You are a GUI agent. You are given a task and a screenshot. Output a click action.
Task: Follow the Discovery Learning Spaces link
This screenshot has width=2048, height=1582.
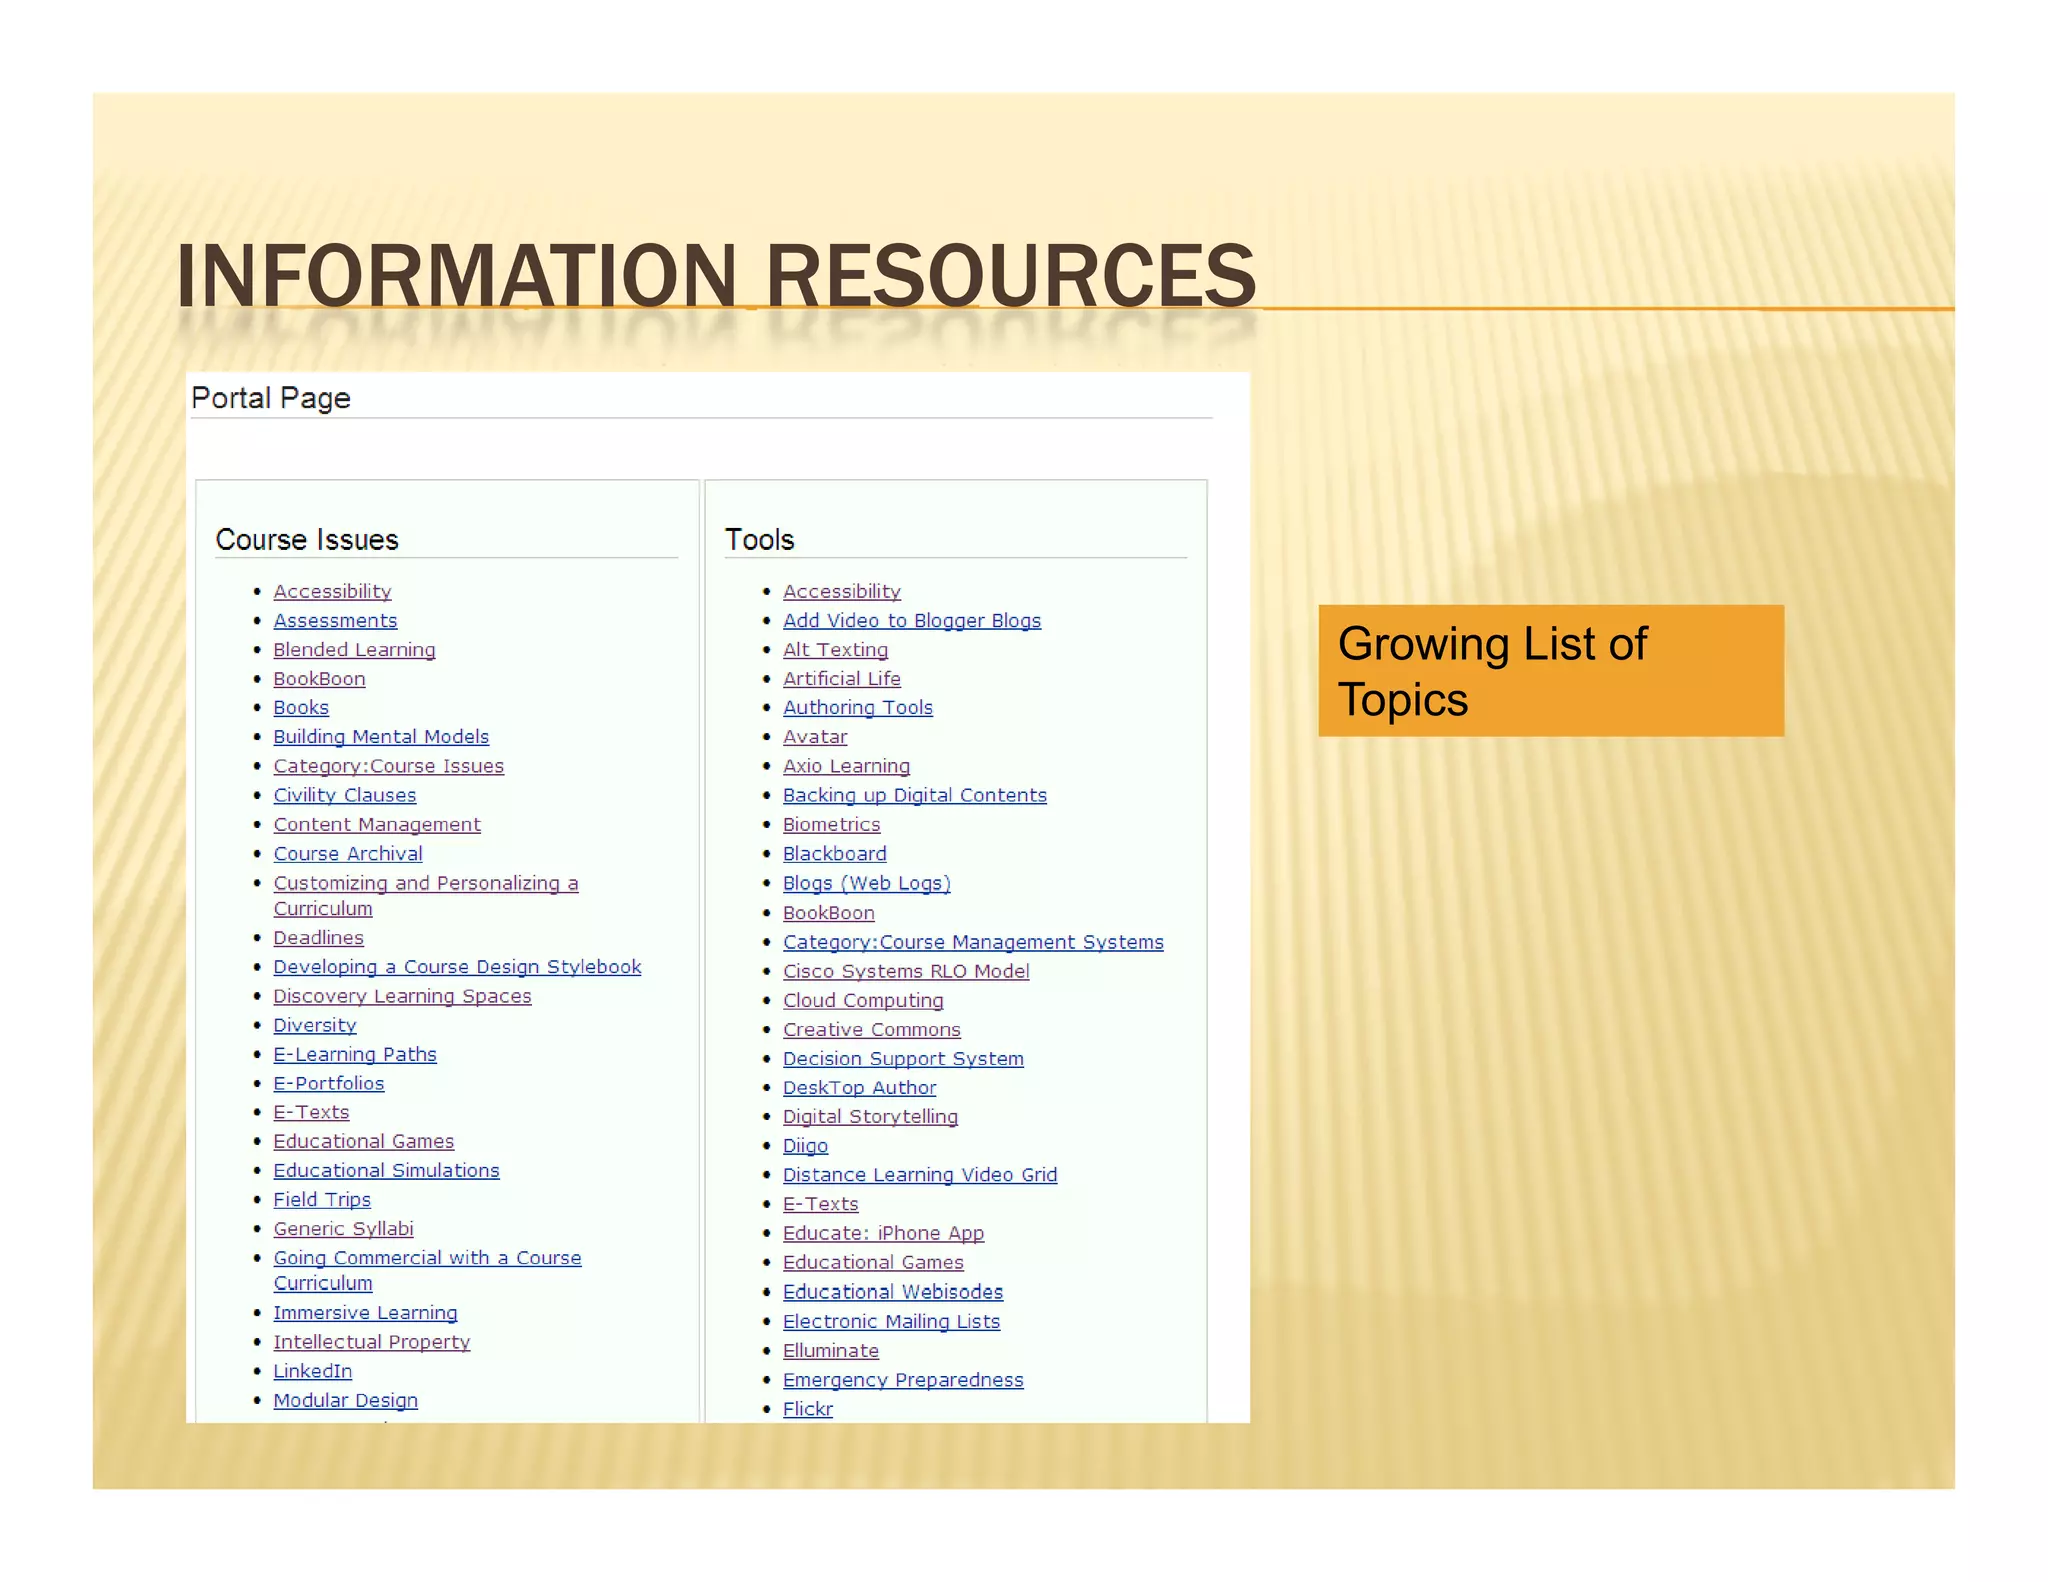click(x=402, y=996)
